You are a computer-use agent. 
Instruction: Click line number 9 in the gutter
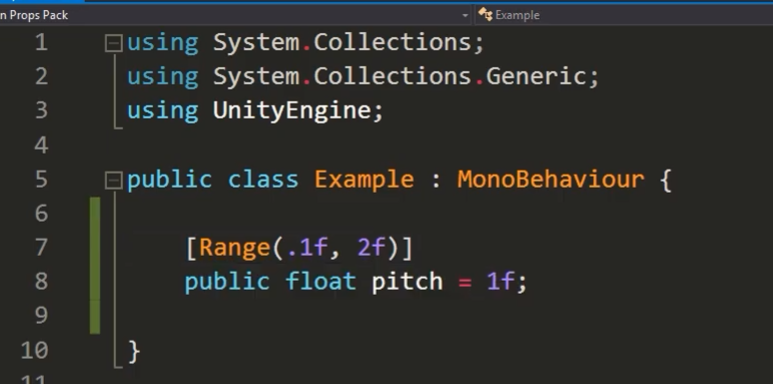click(x=41, y=315)
